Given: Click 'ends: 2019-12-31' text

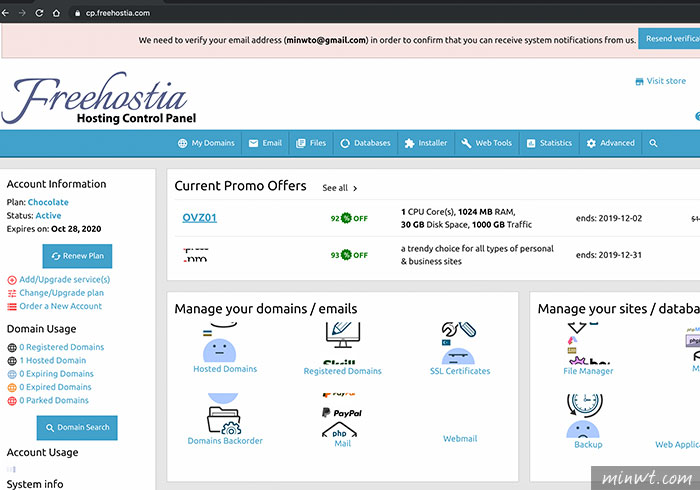Looking at the screenshot, I should pyautogui.click(x=609, y=255).
